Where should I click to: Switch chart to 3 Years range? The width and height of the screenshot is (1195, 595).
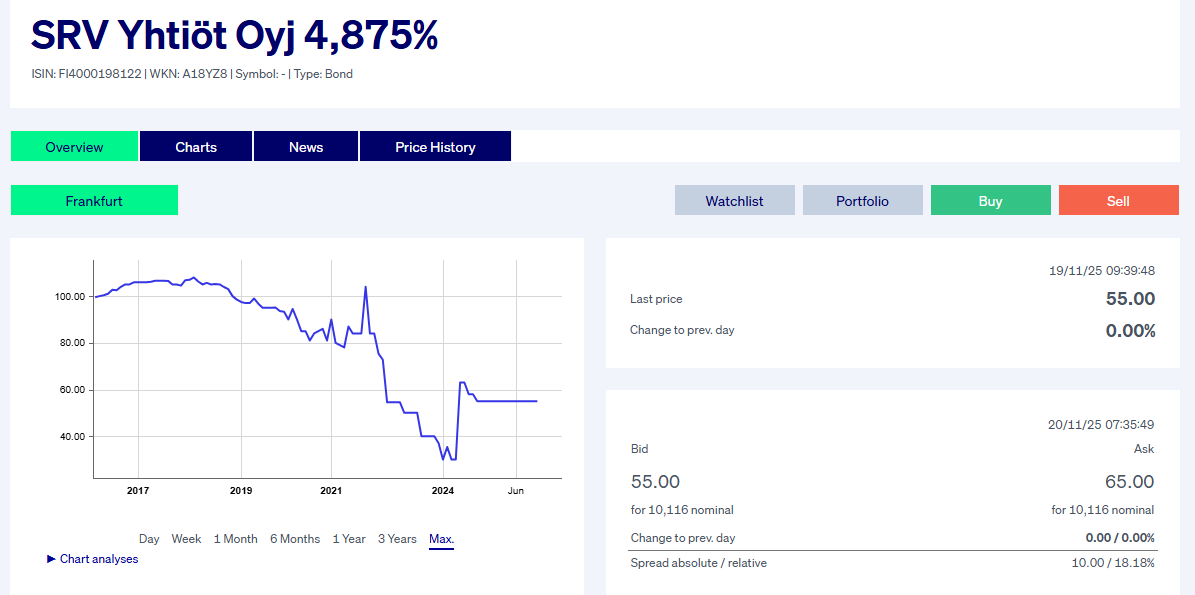397,539
